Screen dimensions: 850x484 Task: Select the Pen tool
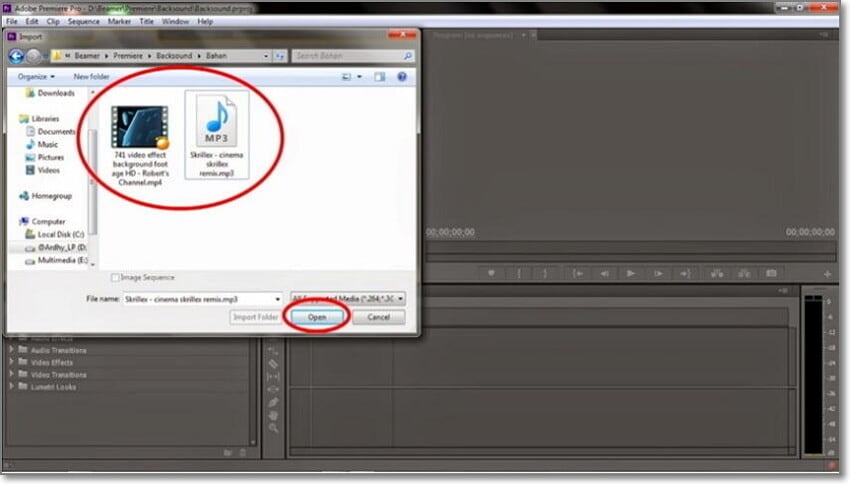click(x=273, y=403)
